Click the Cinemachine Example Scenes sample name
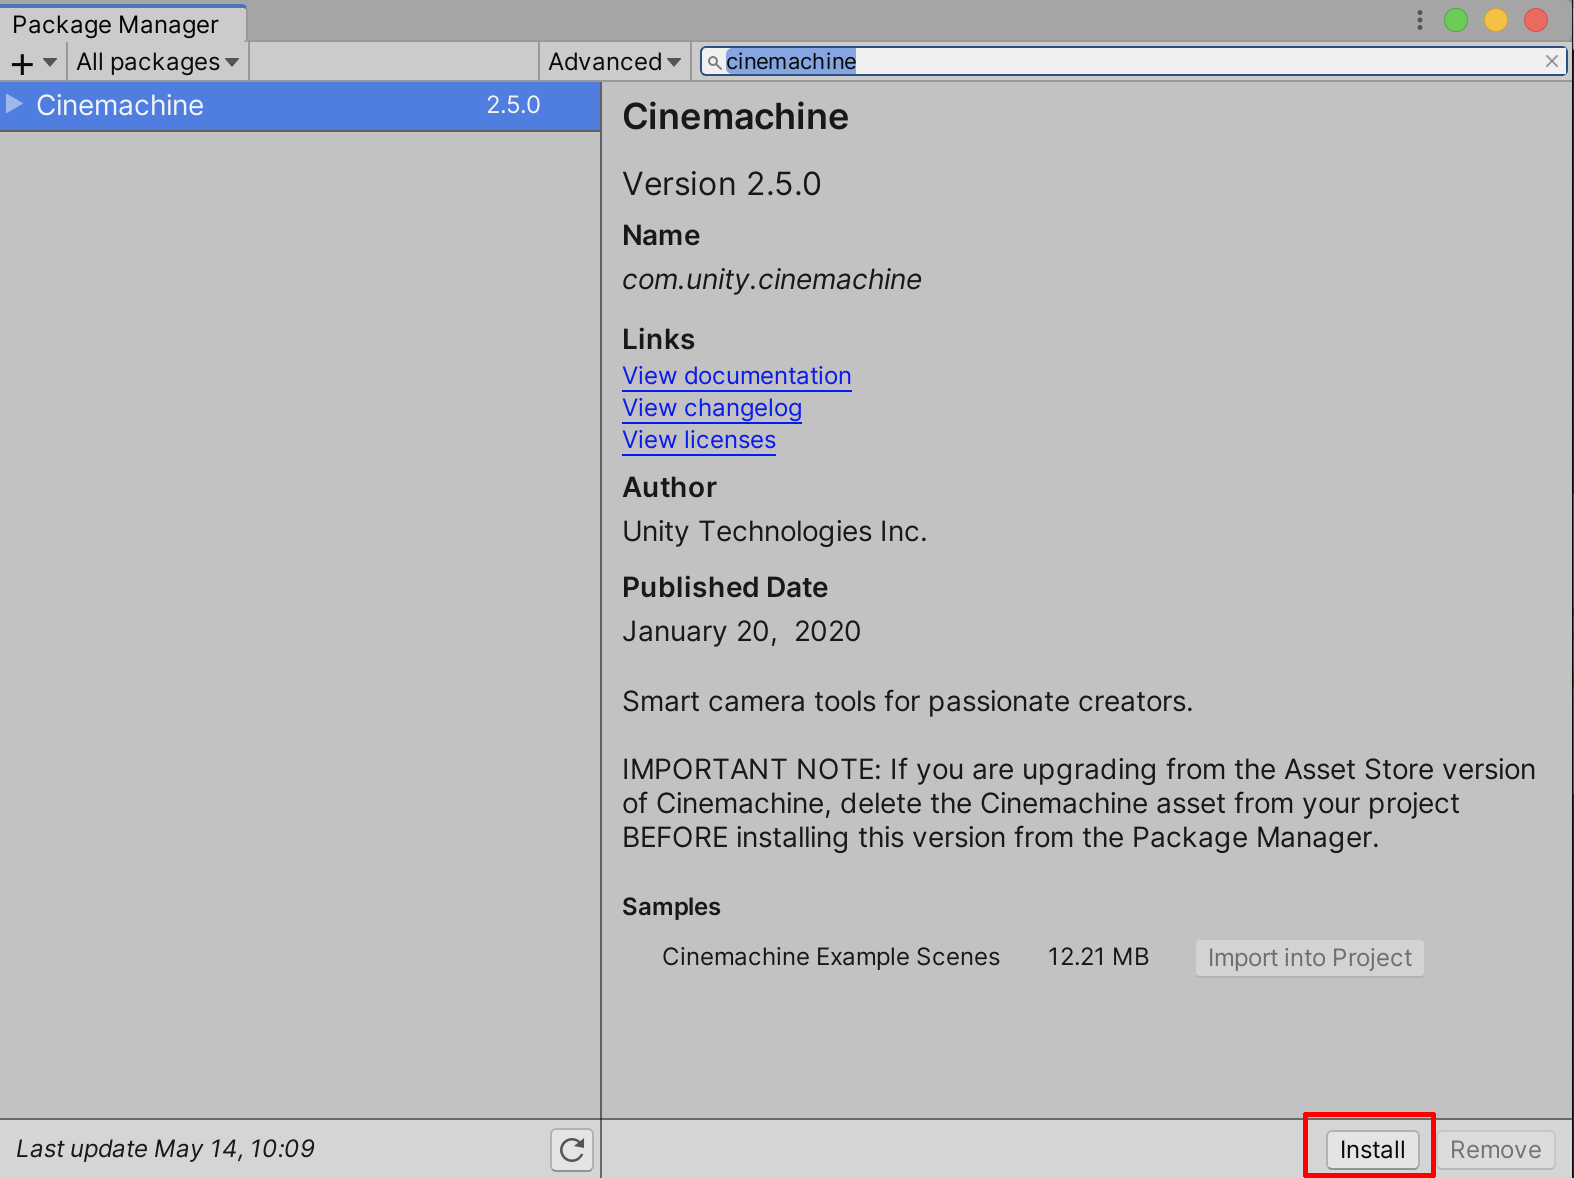This screenshot has height=1178, width=1574. pyautogui.click(x=831, y=957)
